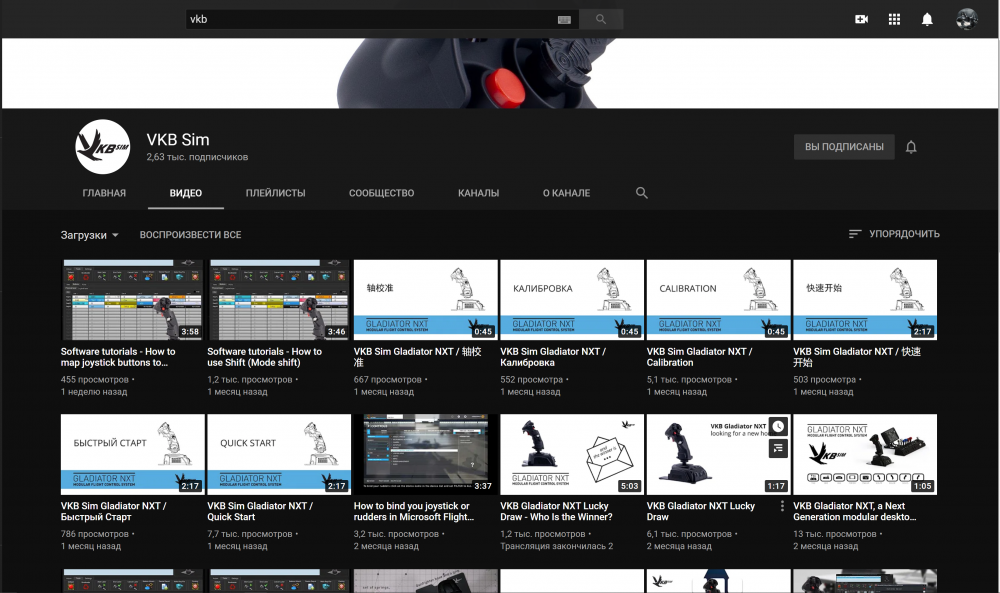Click the Create video camera icon
This screenshot has height=593, width=1000.
point(861,18)
